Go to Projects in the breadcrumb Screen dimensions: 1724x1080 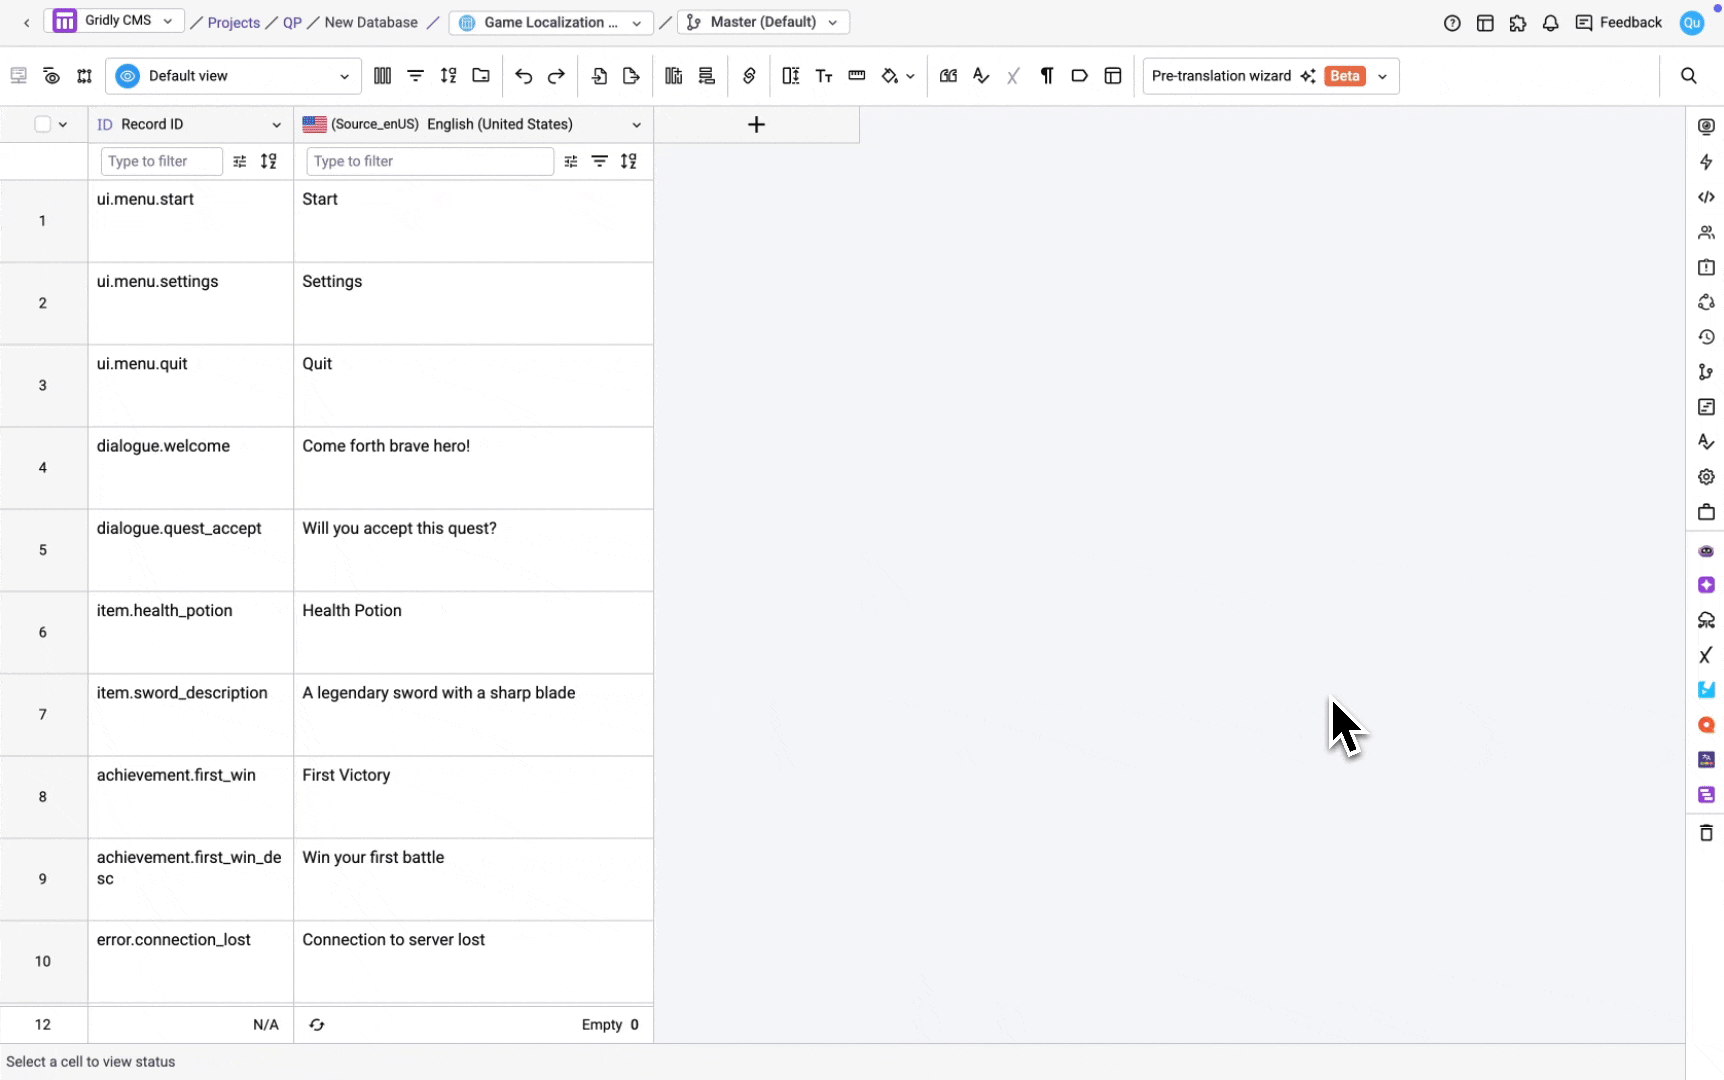233,22
